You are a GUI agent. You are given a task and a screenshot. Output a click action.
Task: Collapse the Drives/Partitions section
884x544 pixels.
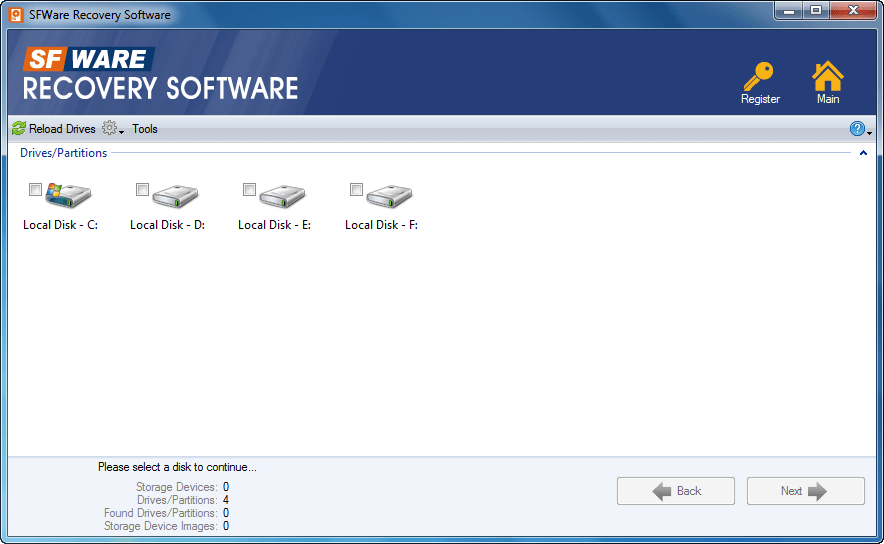tap(863, 153)
